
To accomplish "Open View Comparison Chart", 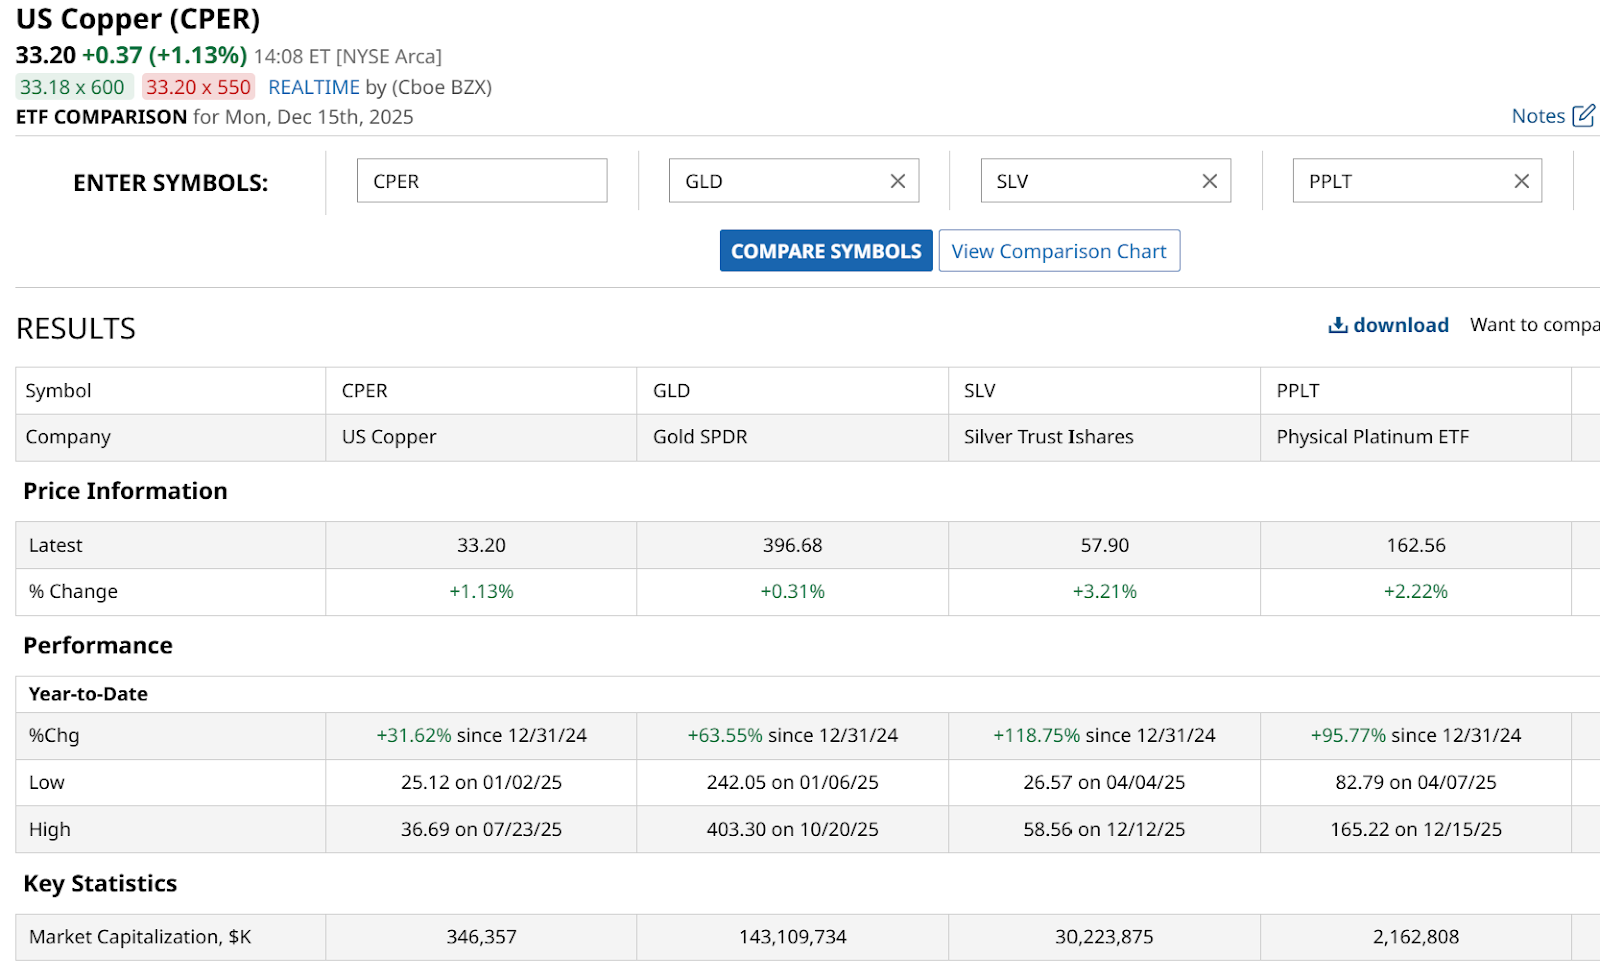I will (x=1058, y=251).
